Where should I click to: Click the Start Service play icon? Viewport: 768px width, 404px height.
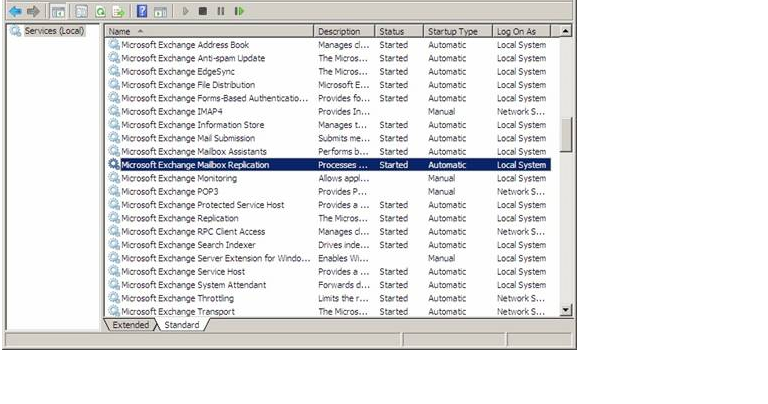pos(185,11)
